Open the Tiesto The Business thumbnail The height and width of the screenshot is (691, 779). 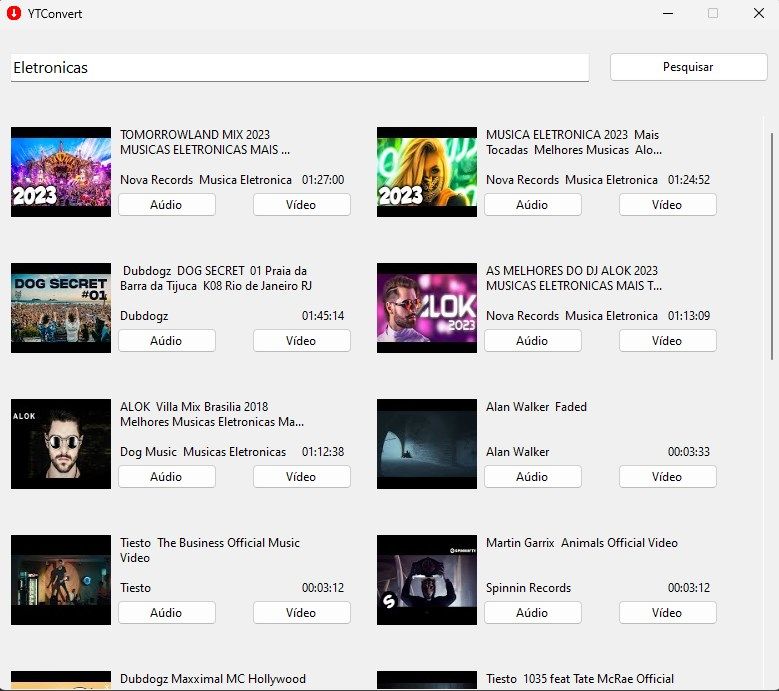(61, 580)
